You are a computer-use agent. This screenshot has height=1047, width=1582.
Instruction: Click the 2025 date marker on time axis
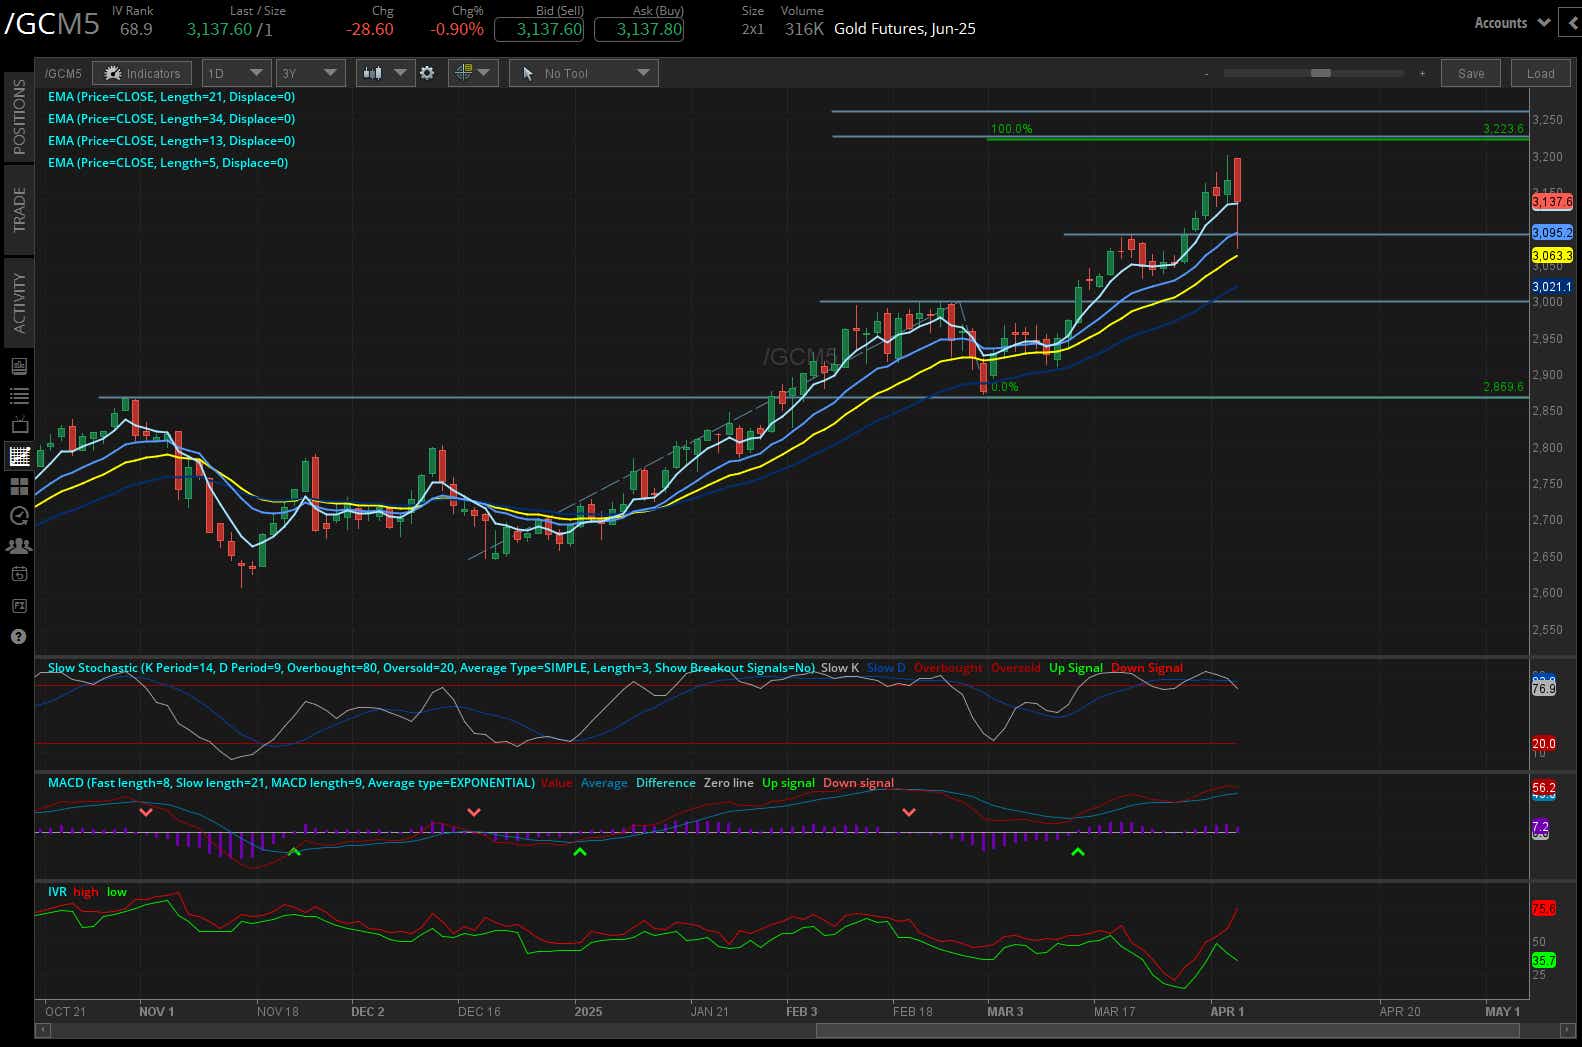click(588, 1012)
